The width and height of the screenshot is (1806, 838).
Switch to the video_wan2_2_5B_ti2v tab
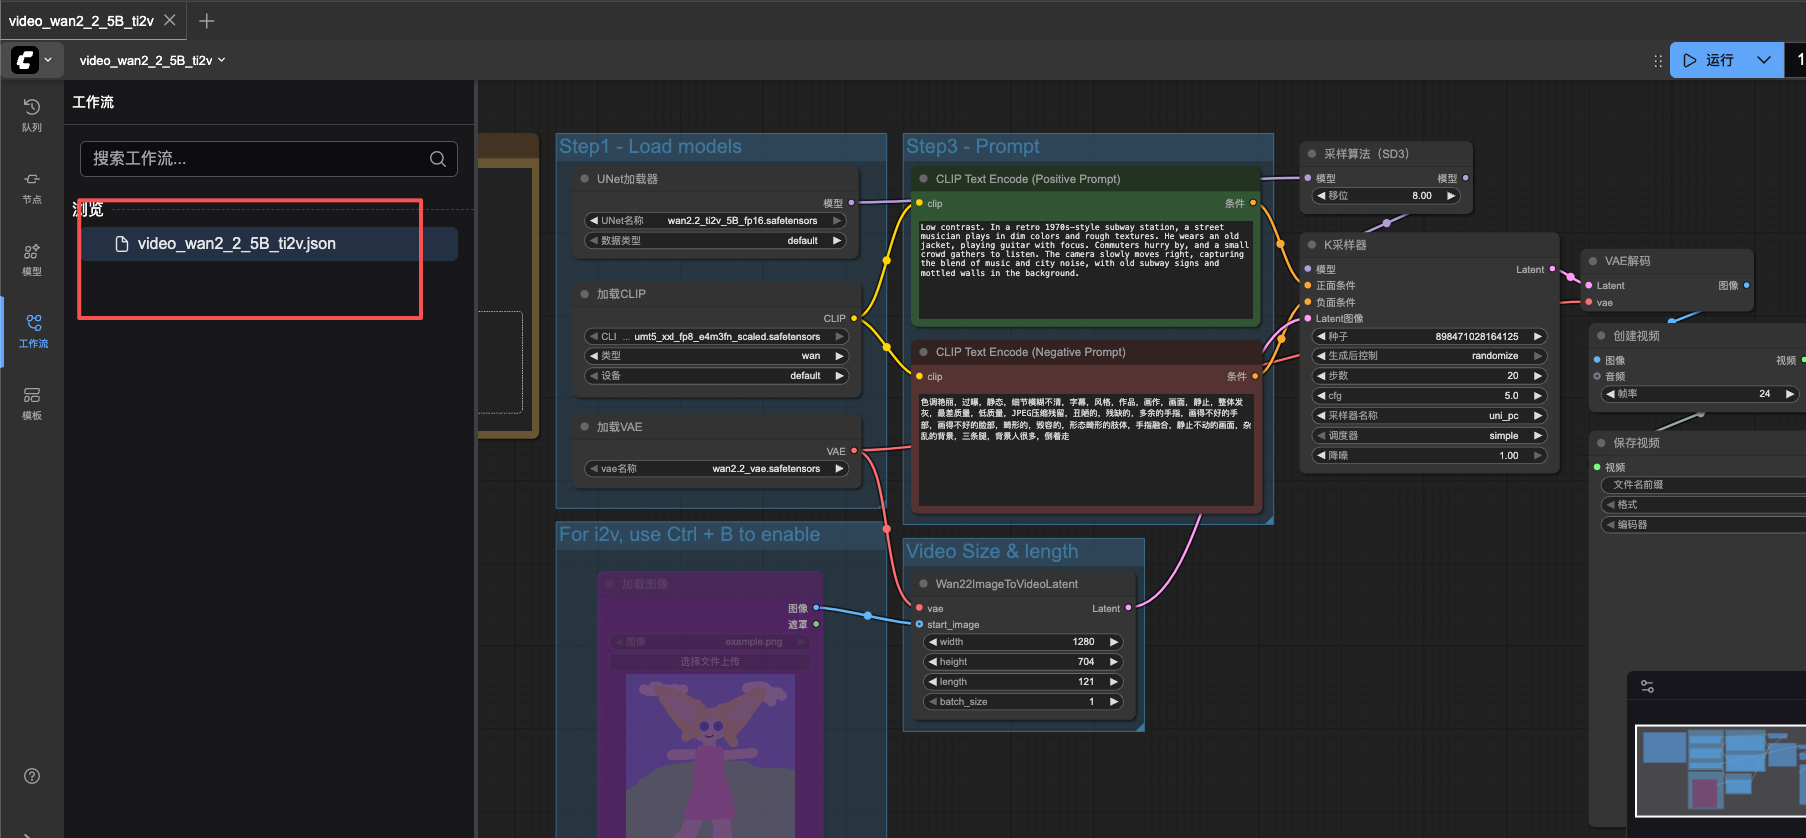click(81, 21)
